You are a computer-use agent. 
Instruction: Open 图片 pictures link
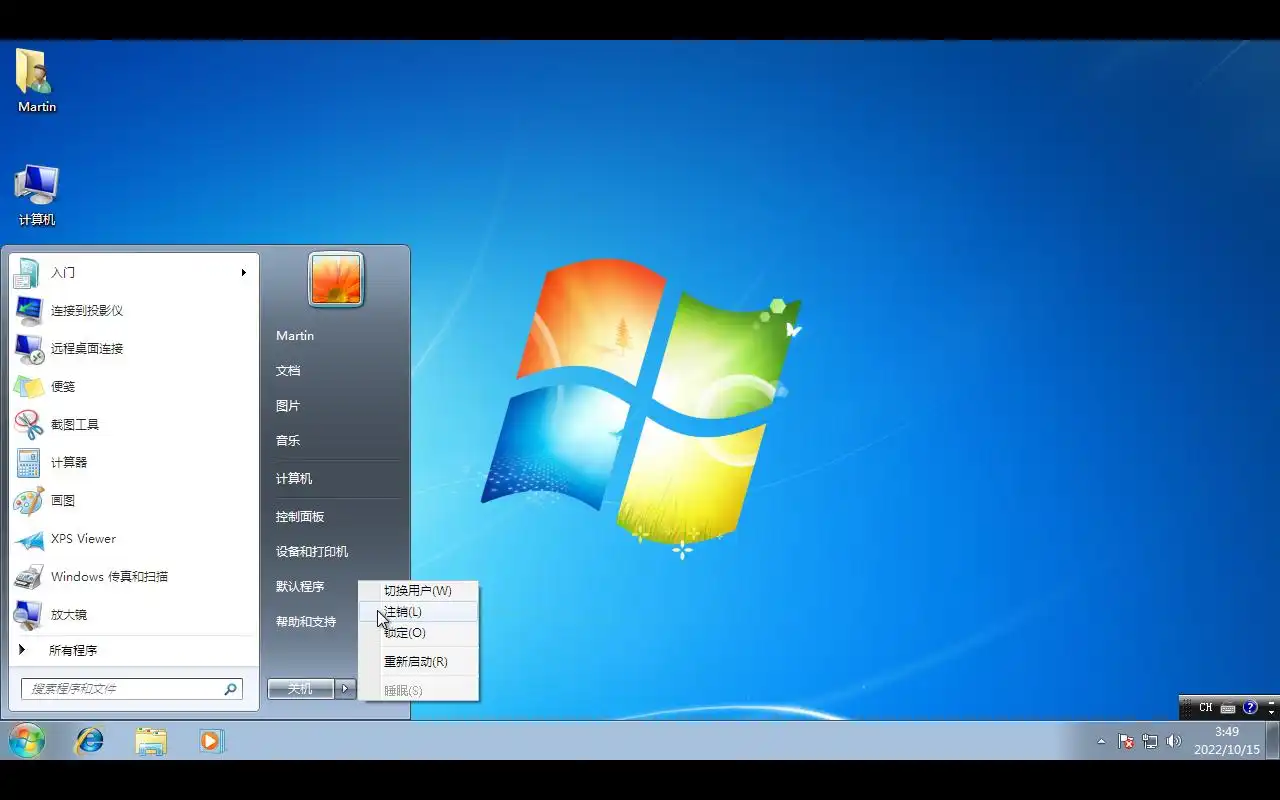[288, 406]
